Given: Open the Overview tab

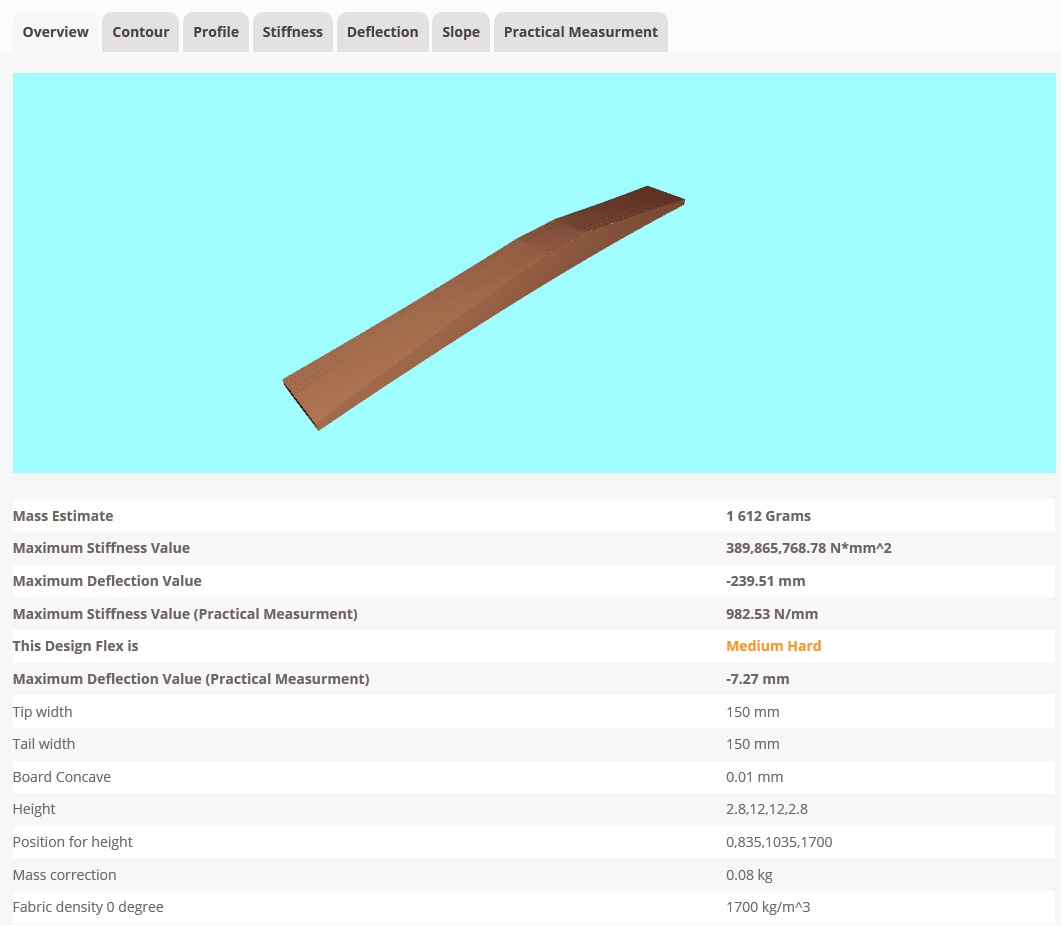Looking at the screenshot, I should tap(55, 32).
